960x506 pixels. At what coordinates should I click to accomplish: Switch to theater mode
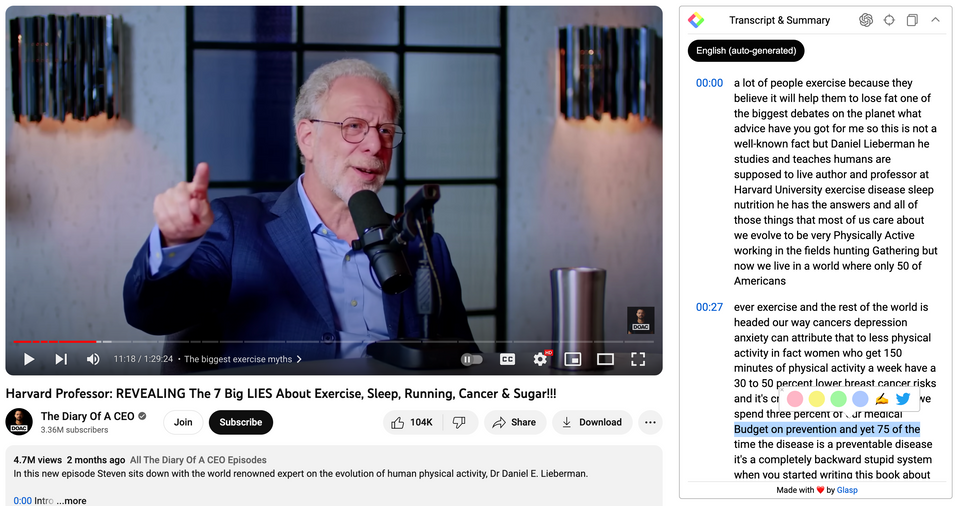tap(606, 360)
